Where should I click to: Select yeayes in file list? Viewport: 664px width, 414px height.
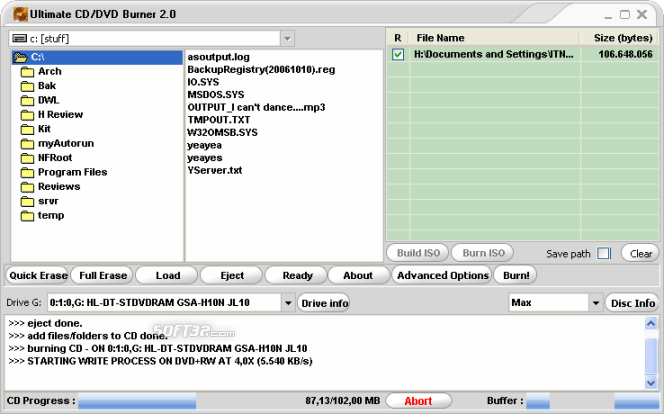pyautogui.click(x=205, y=158)
